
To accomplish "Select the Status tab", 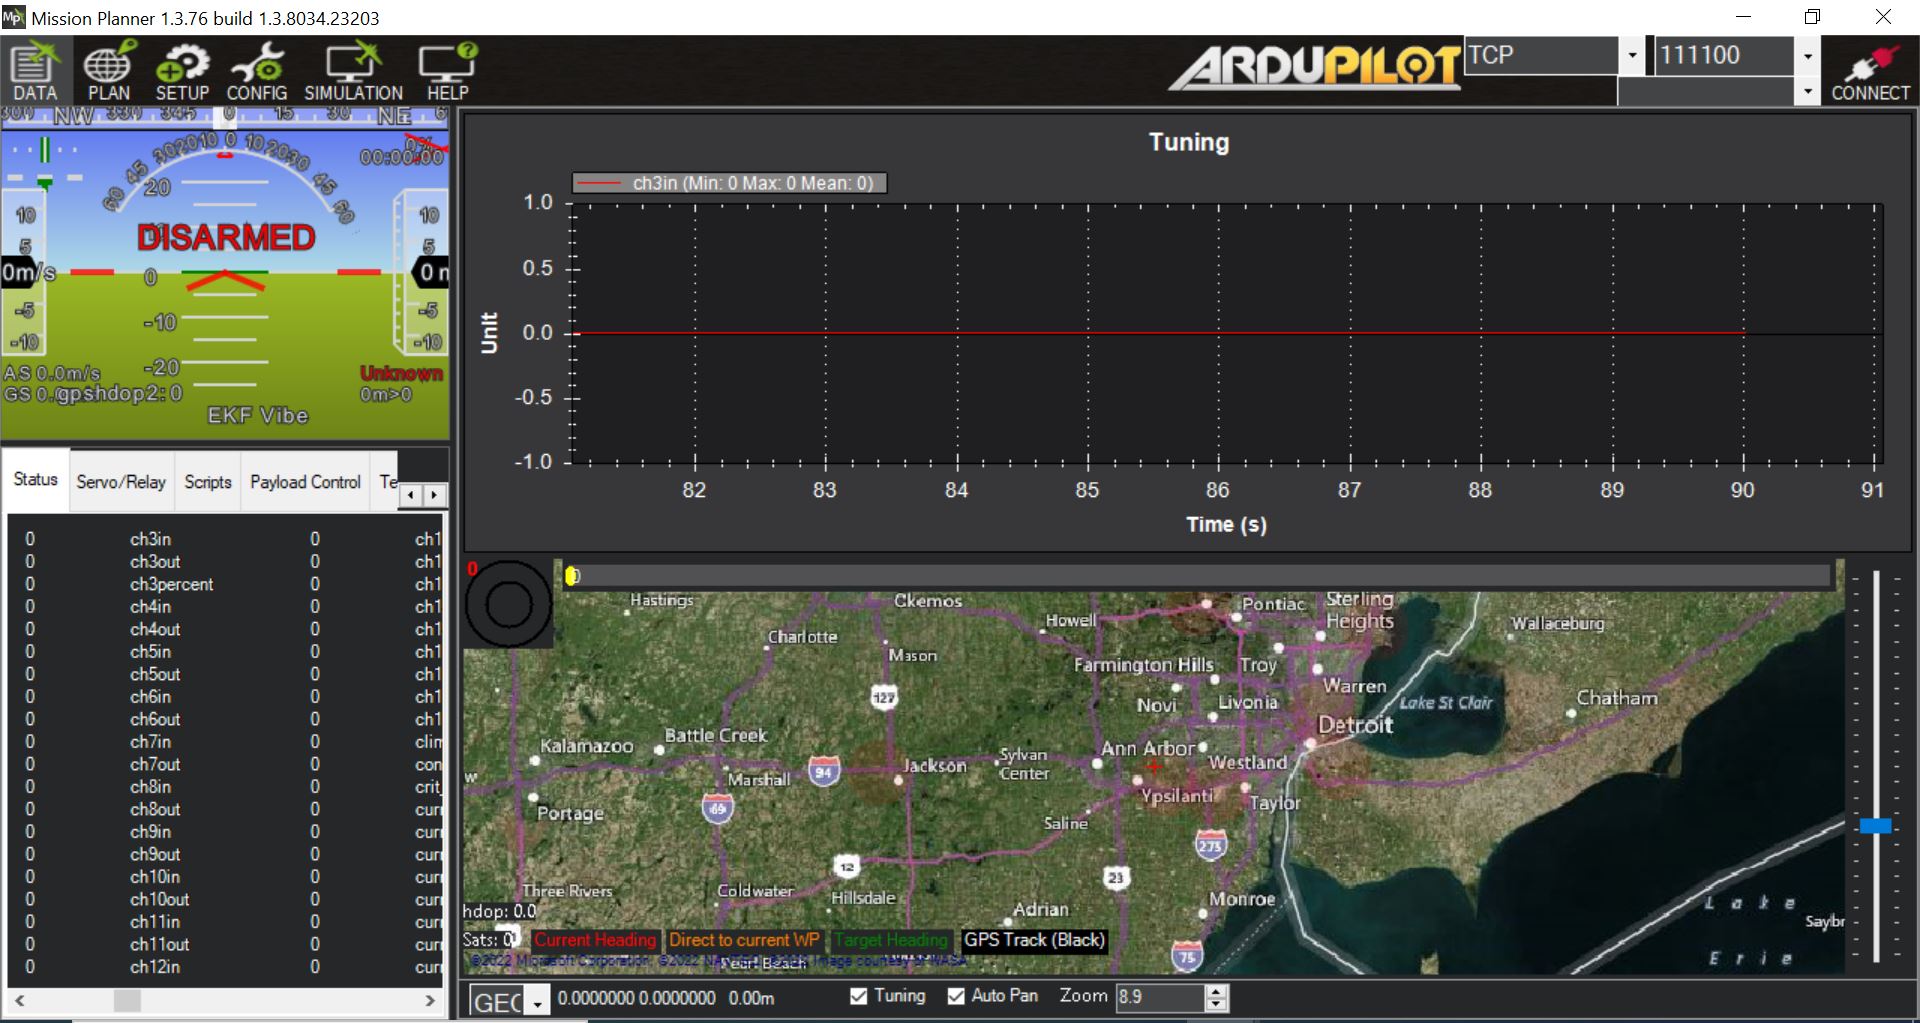I will (36, 480).
